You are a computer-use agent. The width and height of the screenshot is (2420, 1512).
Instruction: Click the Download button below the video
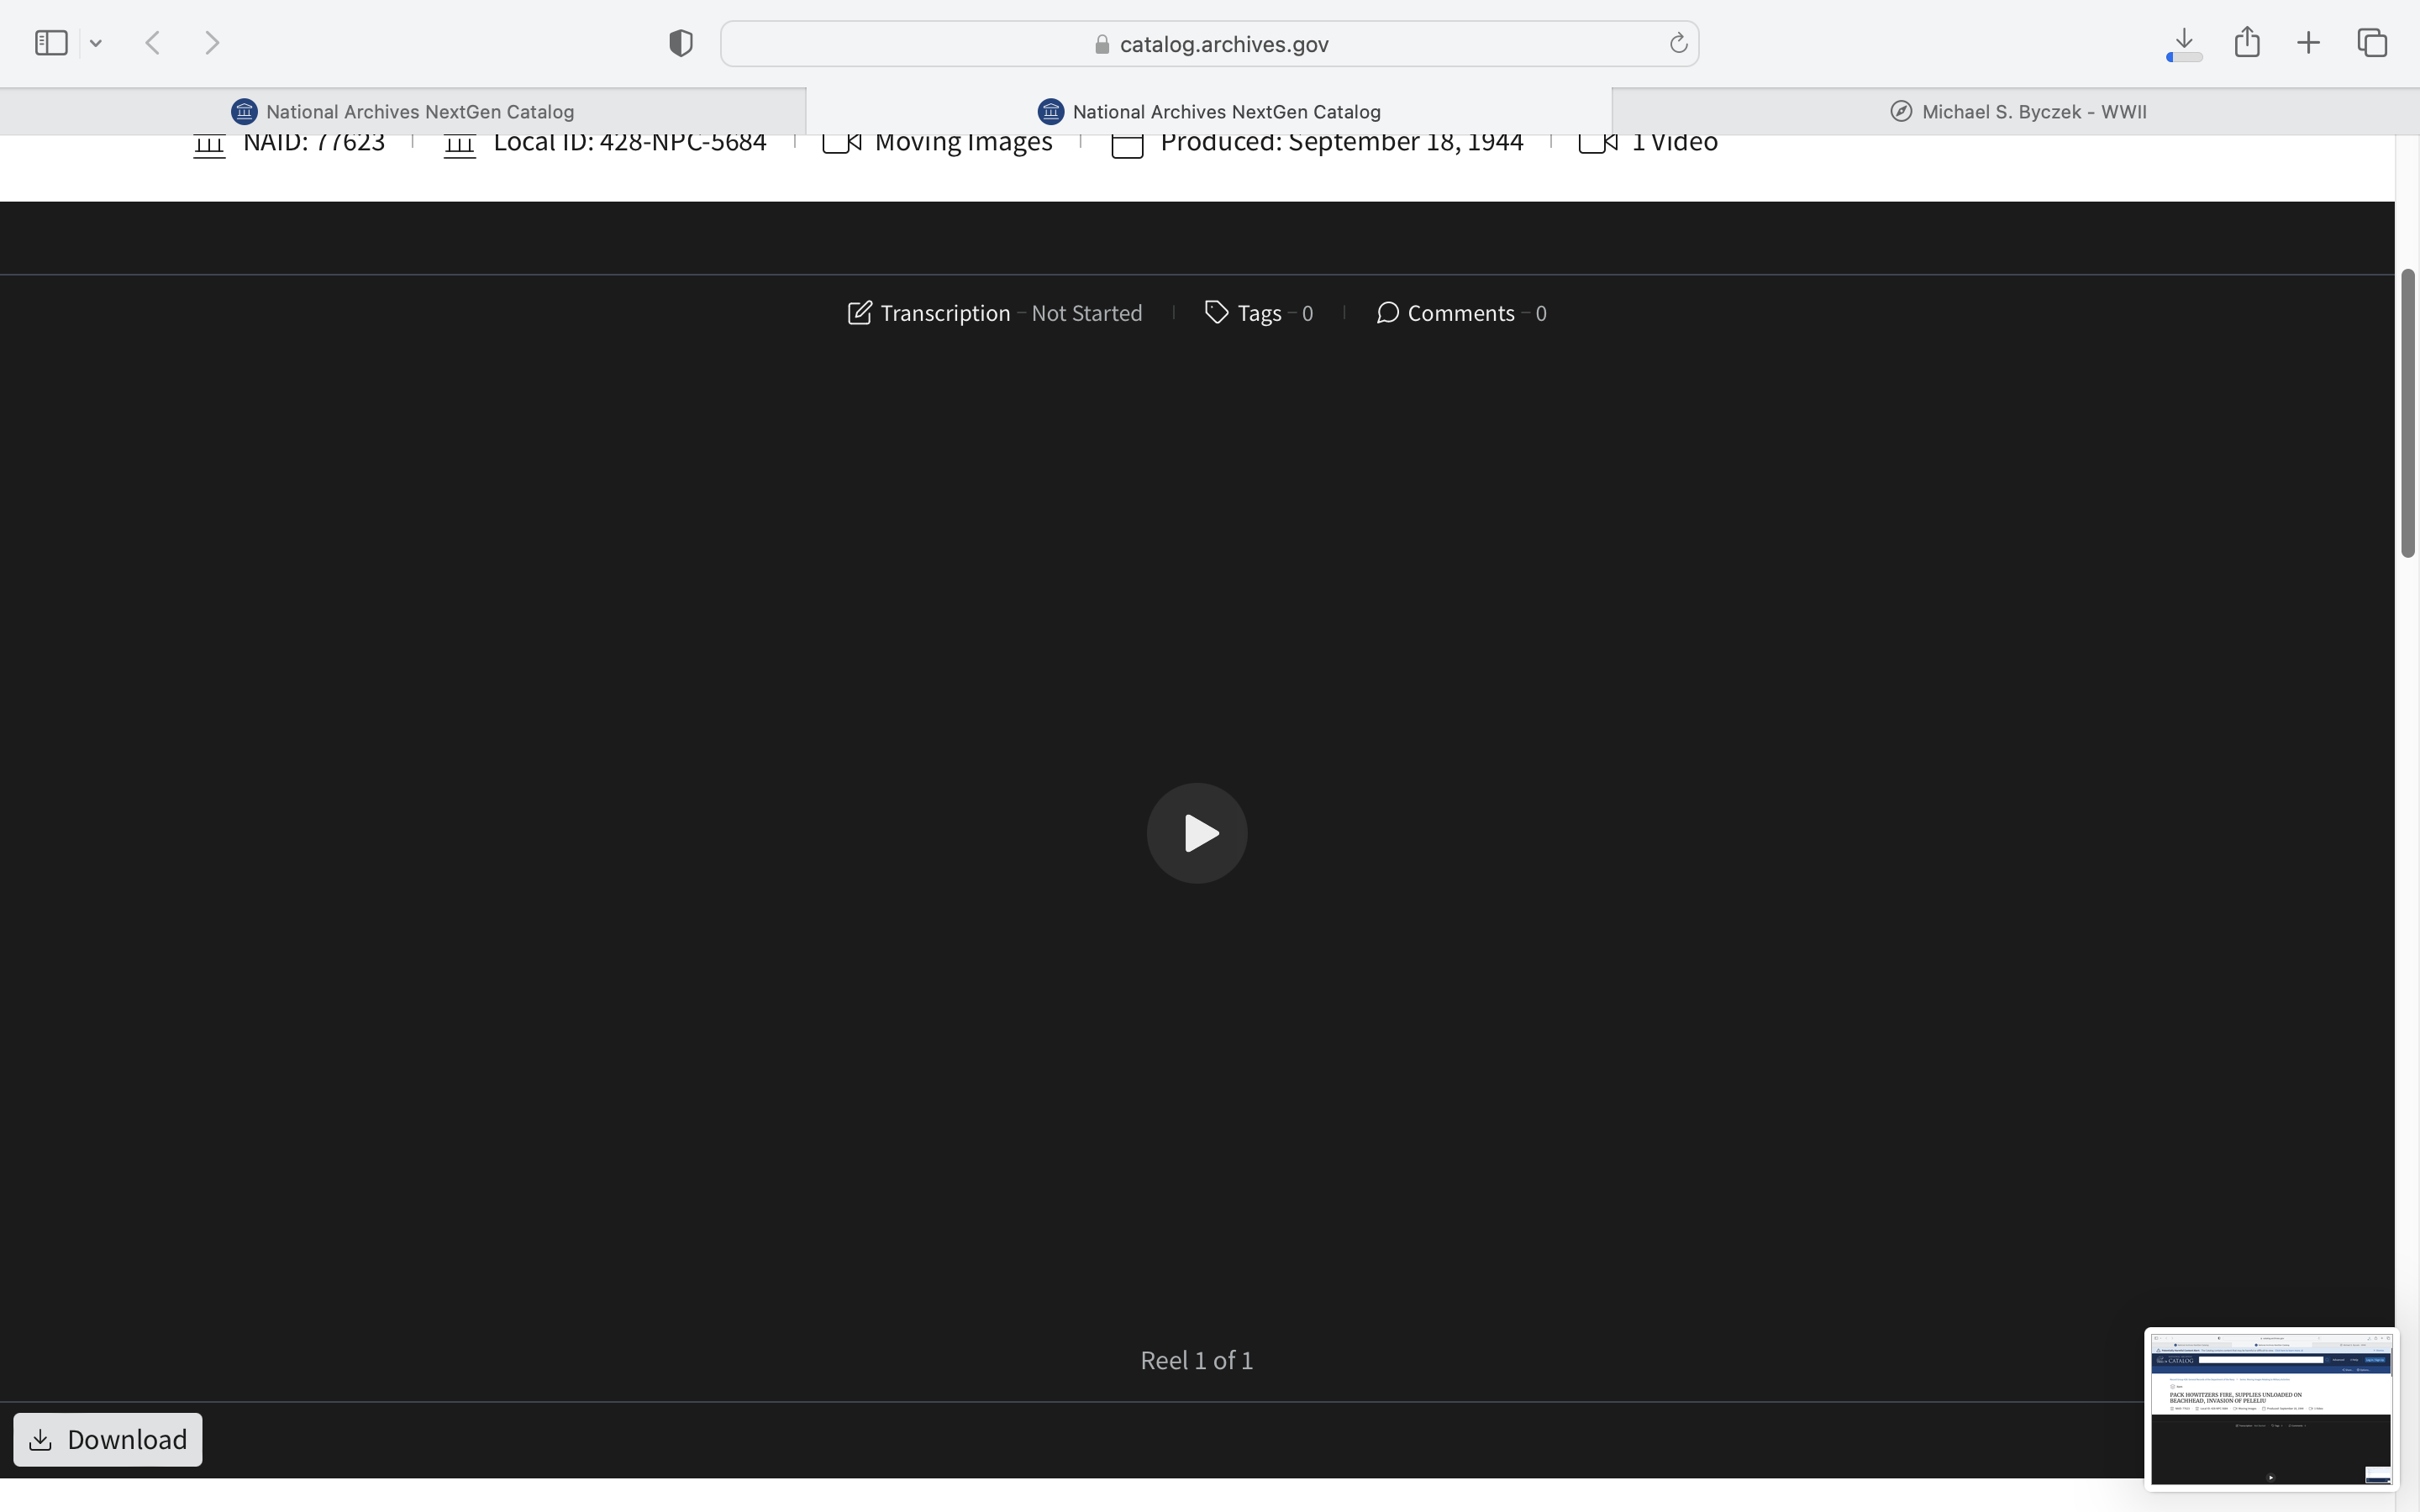108,1439
